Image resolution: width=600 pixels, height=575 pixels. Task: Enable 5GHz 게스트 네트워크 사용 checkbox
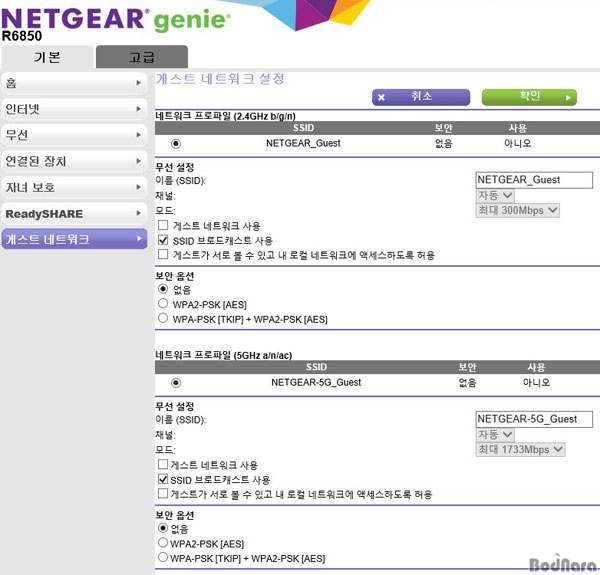(x=163, y=464)
